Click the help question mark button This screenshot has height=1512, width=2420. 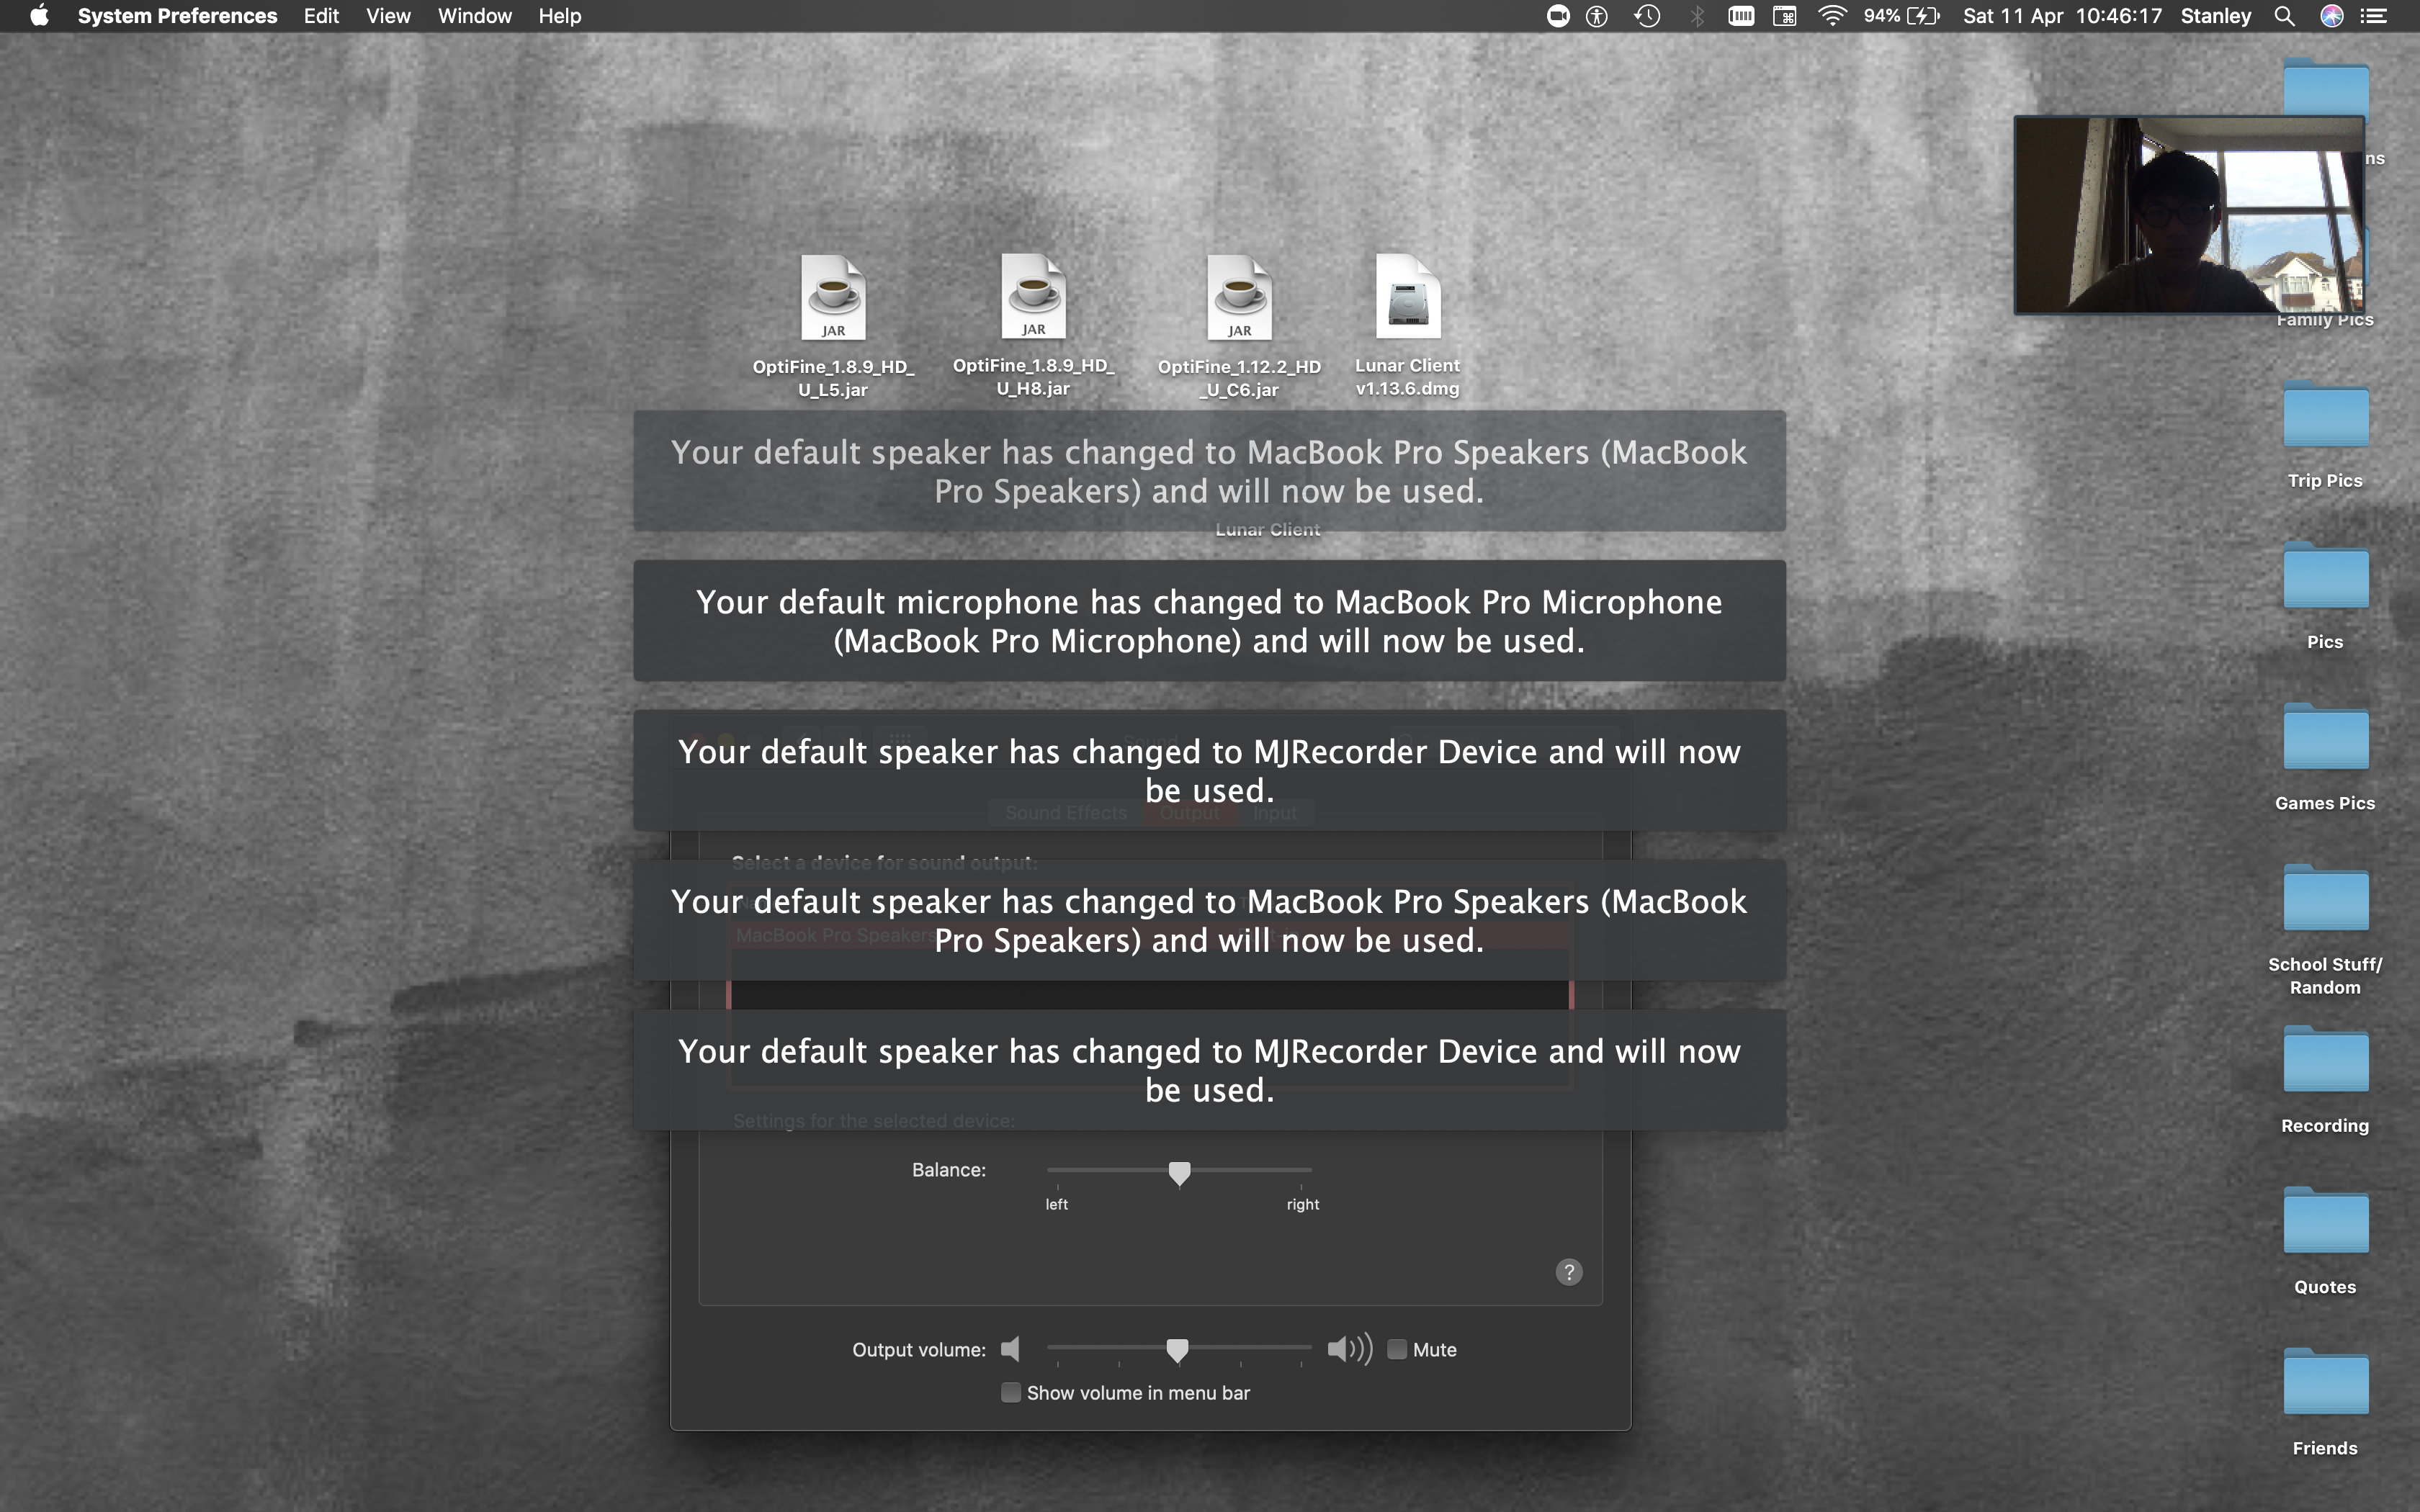point(1568,1272)
